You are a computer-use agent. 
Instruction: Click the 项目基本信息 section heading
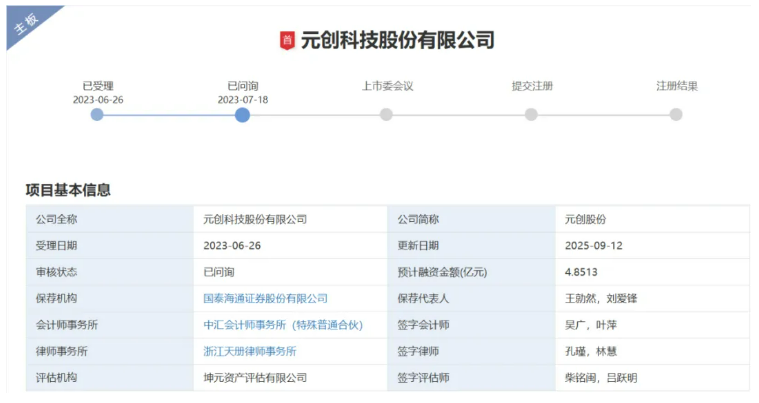click(68, 190)
